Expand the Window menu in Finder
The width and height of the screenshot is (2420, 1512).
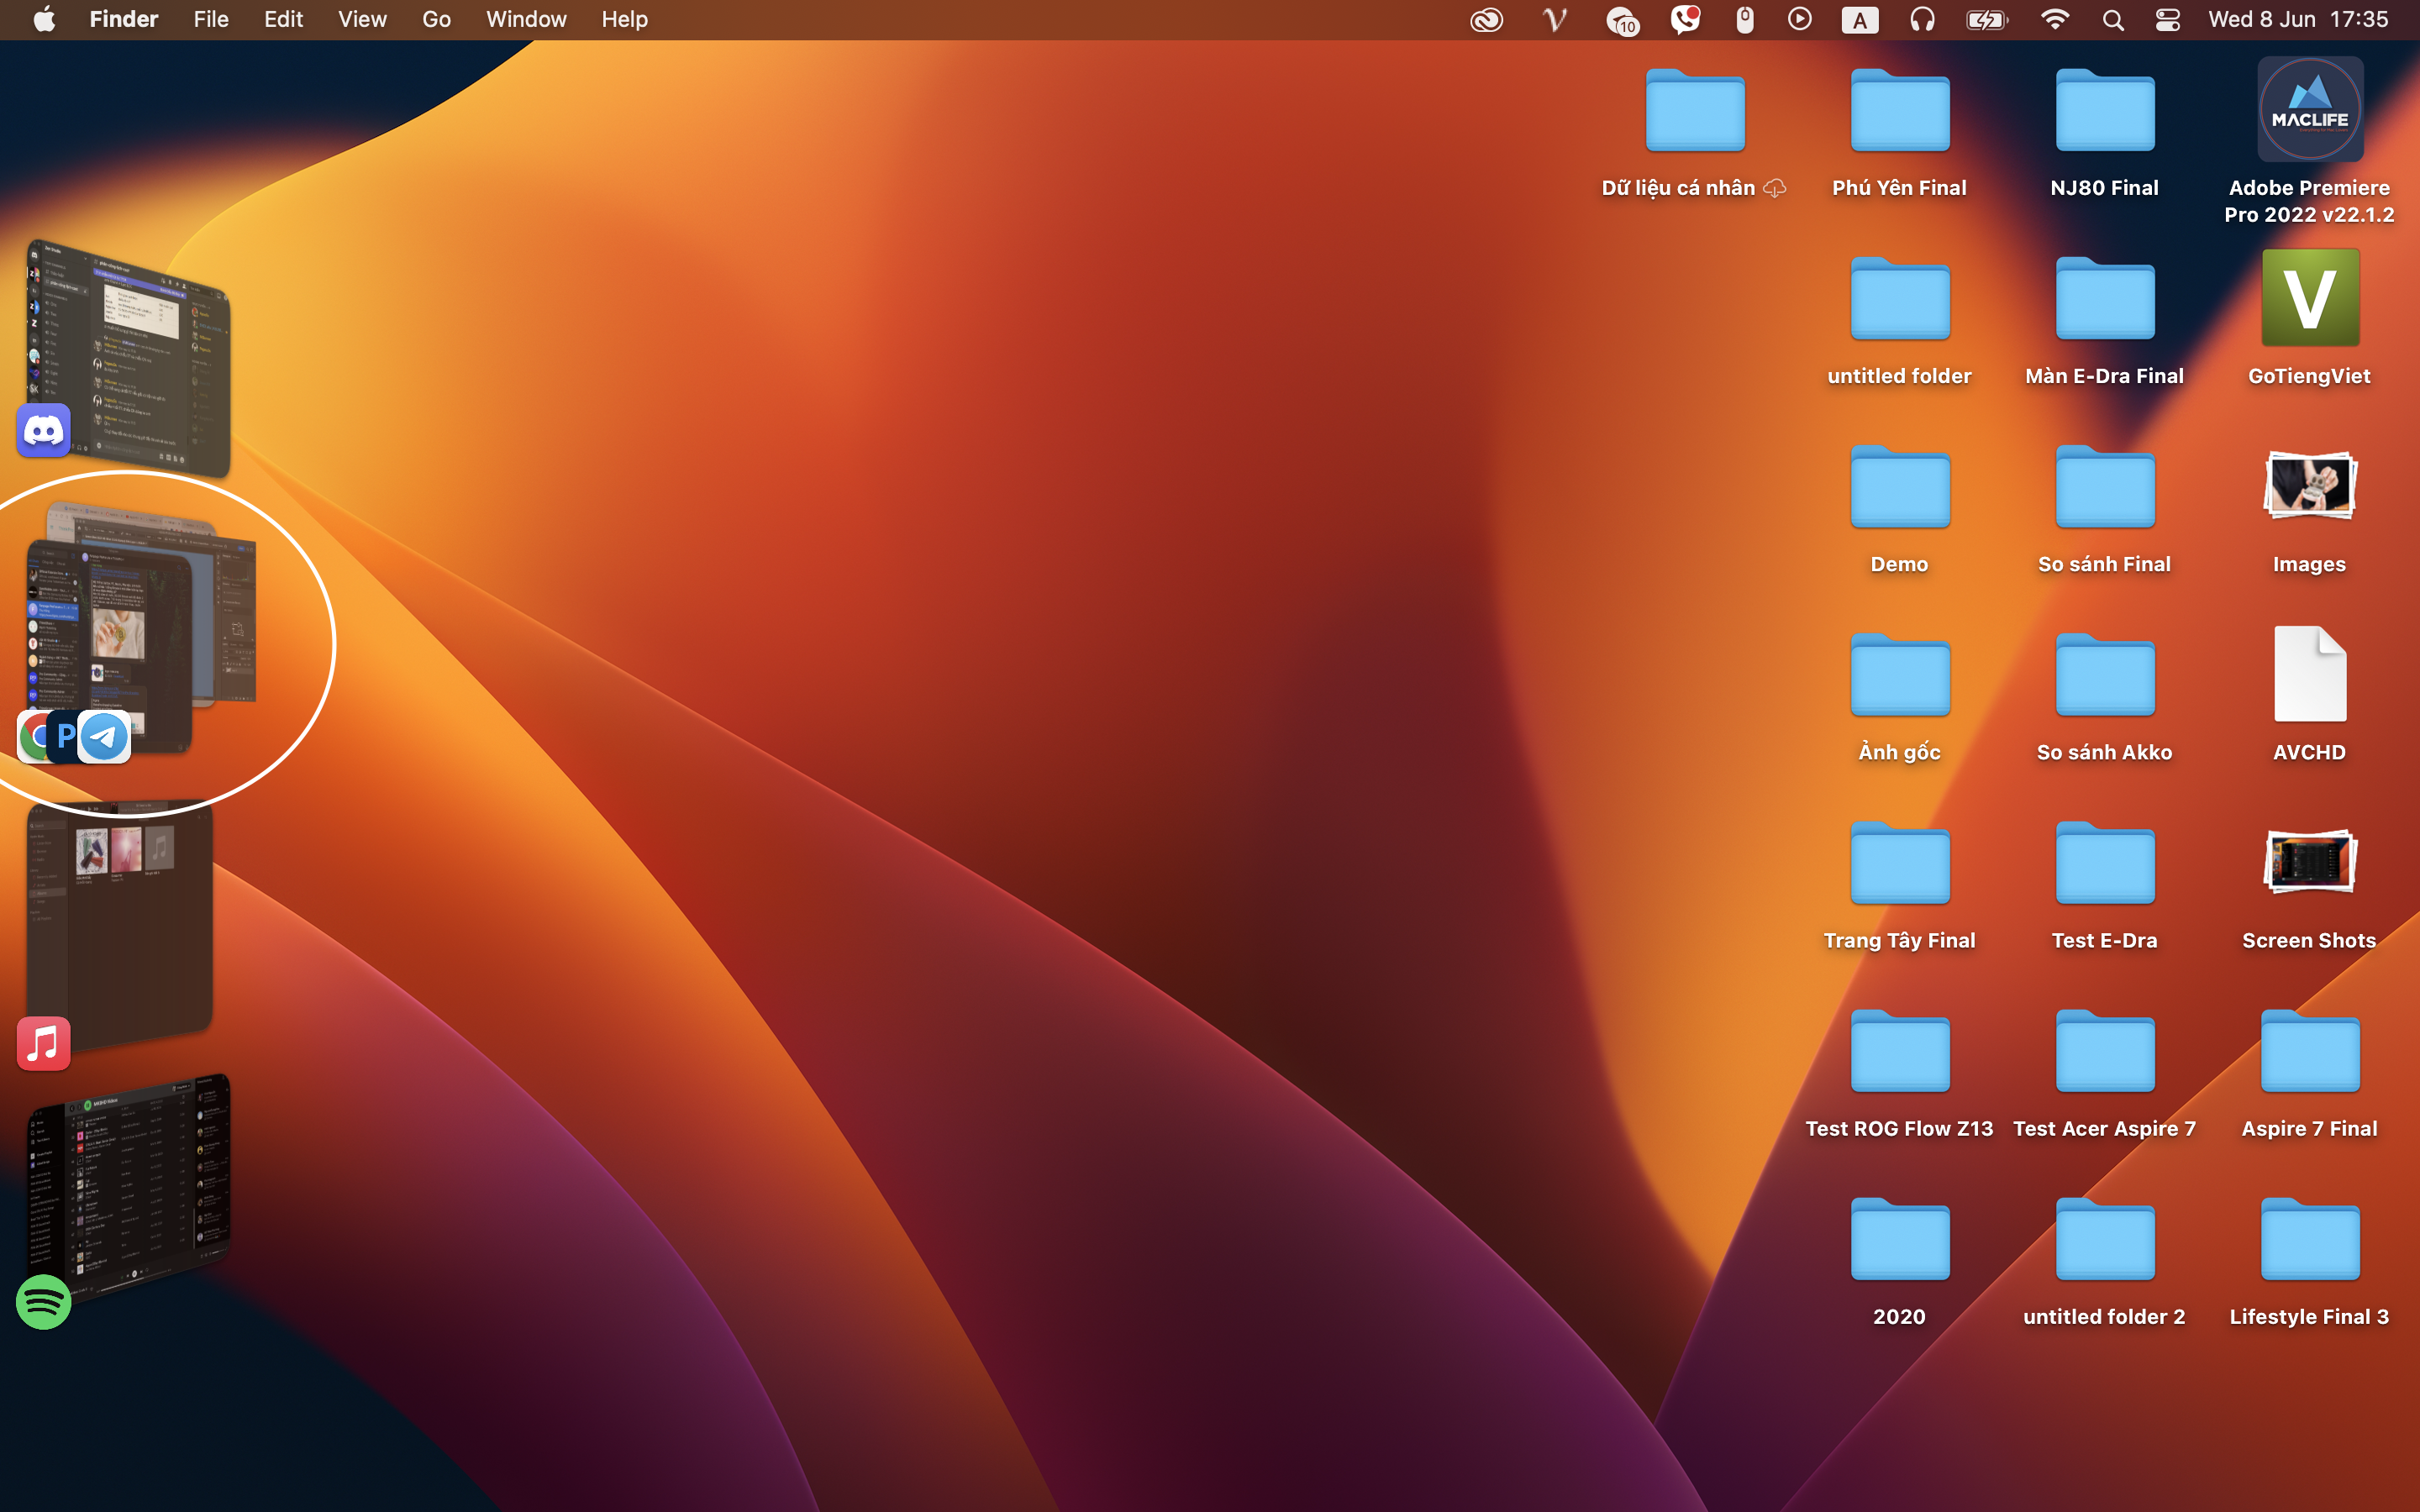coord(524,19)
